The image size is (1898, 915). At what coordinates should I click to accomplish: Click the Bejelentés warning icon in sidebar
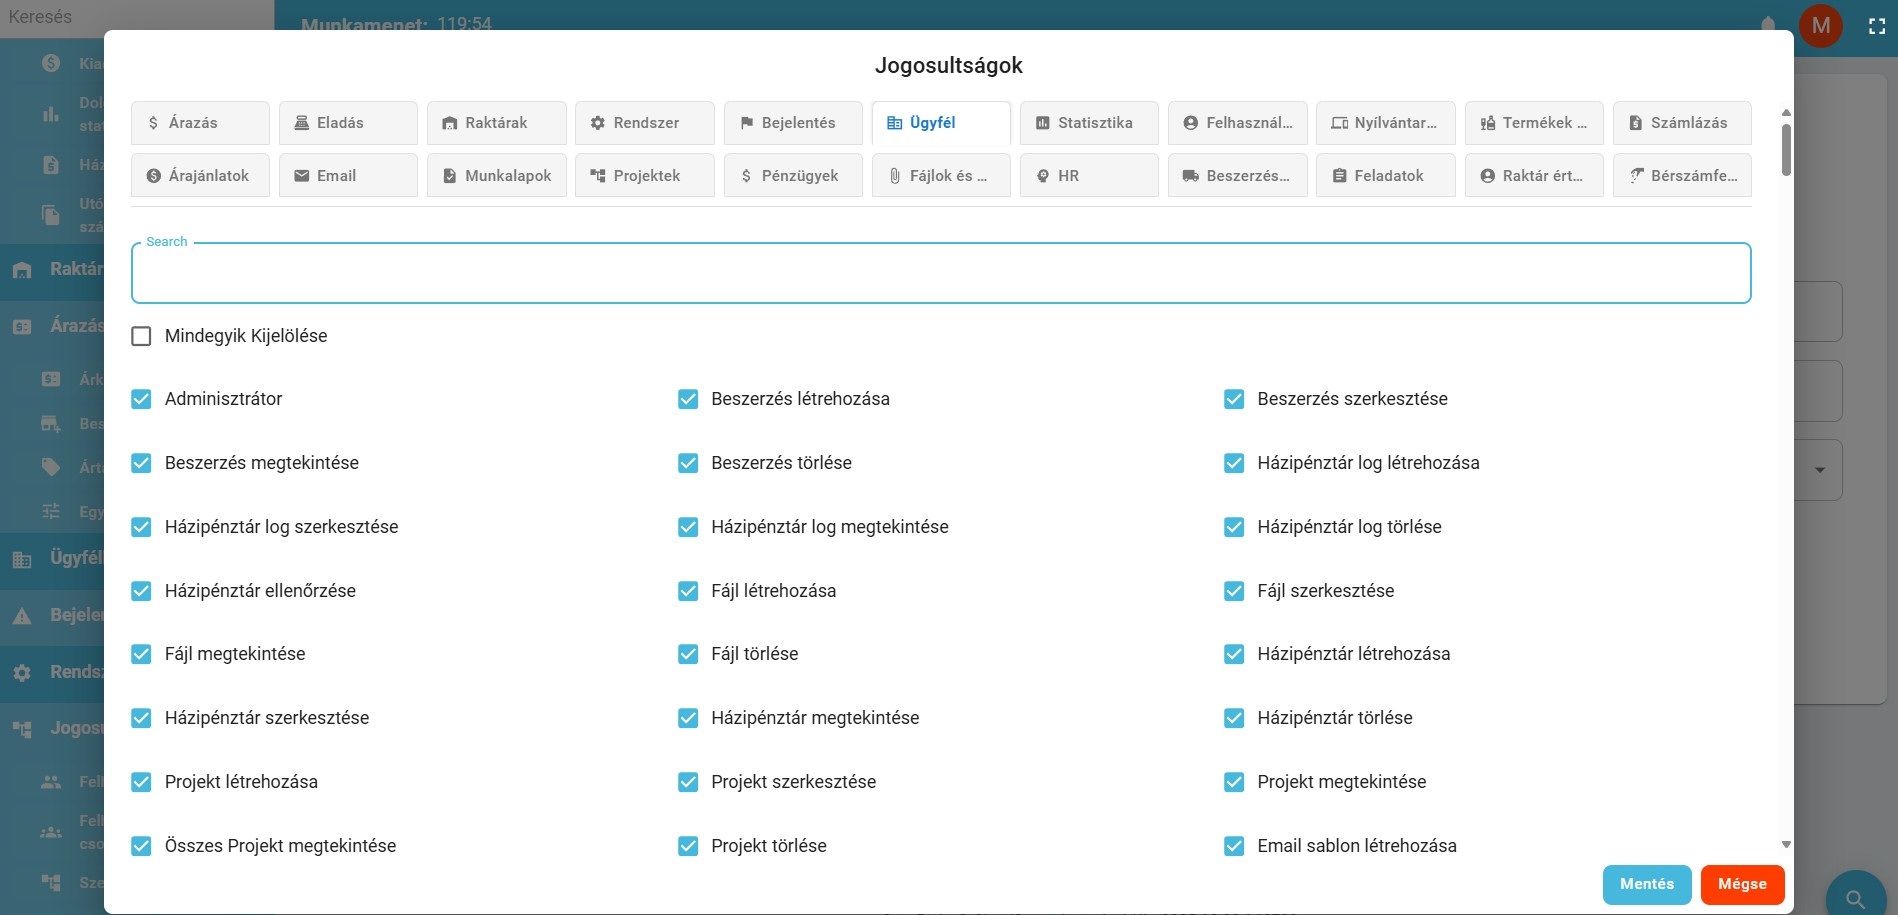(x=22, y=616)
